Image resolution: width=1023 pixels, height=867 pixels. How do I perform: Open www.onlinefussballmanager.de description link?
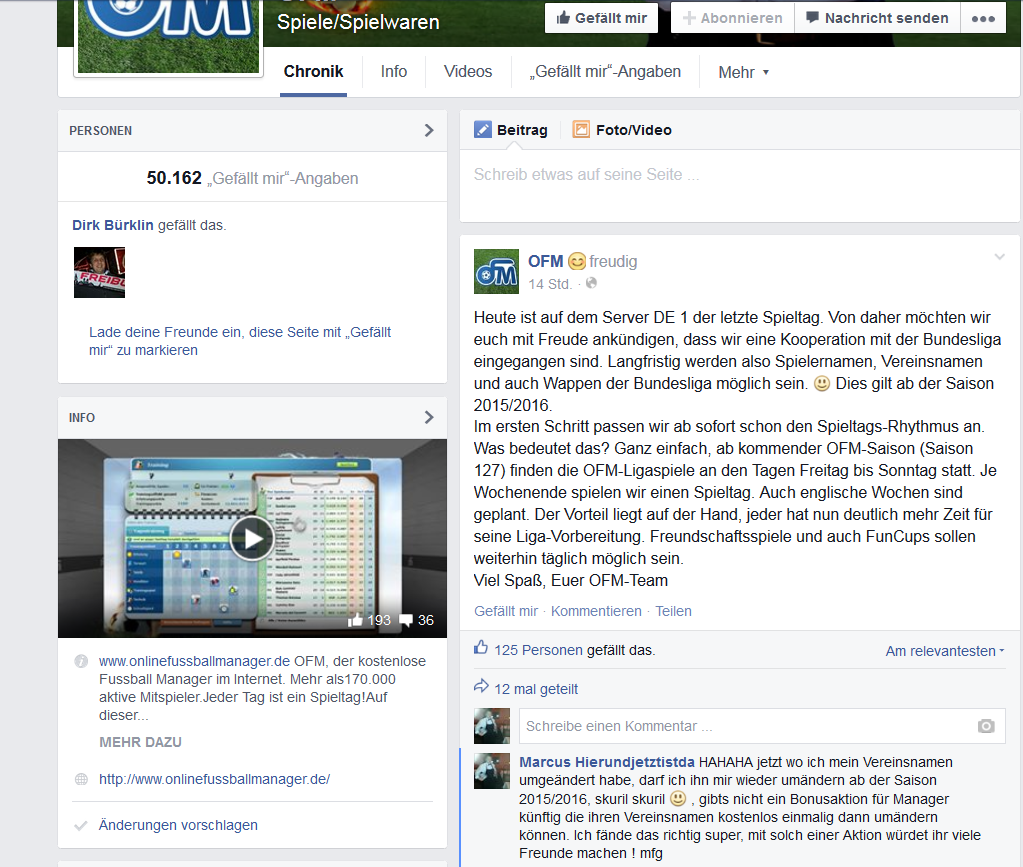[x=194, y=661]
